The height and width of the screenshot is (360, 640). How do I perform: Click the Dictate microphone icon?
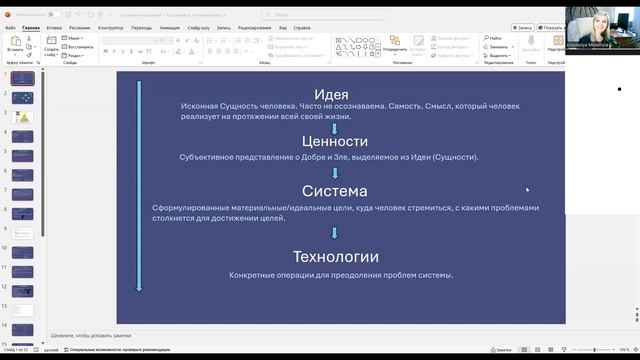tap(531, 40)
